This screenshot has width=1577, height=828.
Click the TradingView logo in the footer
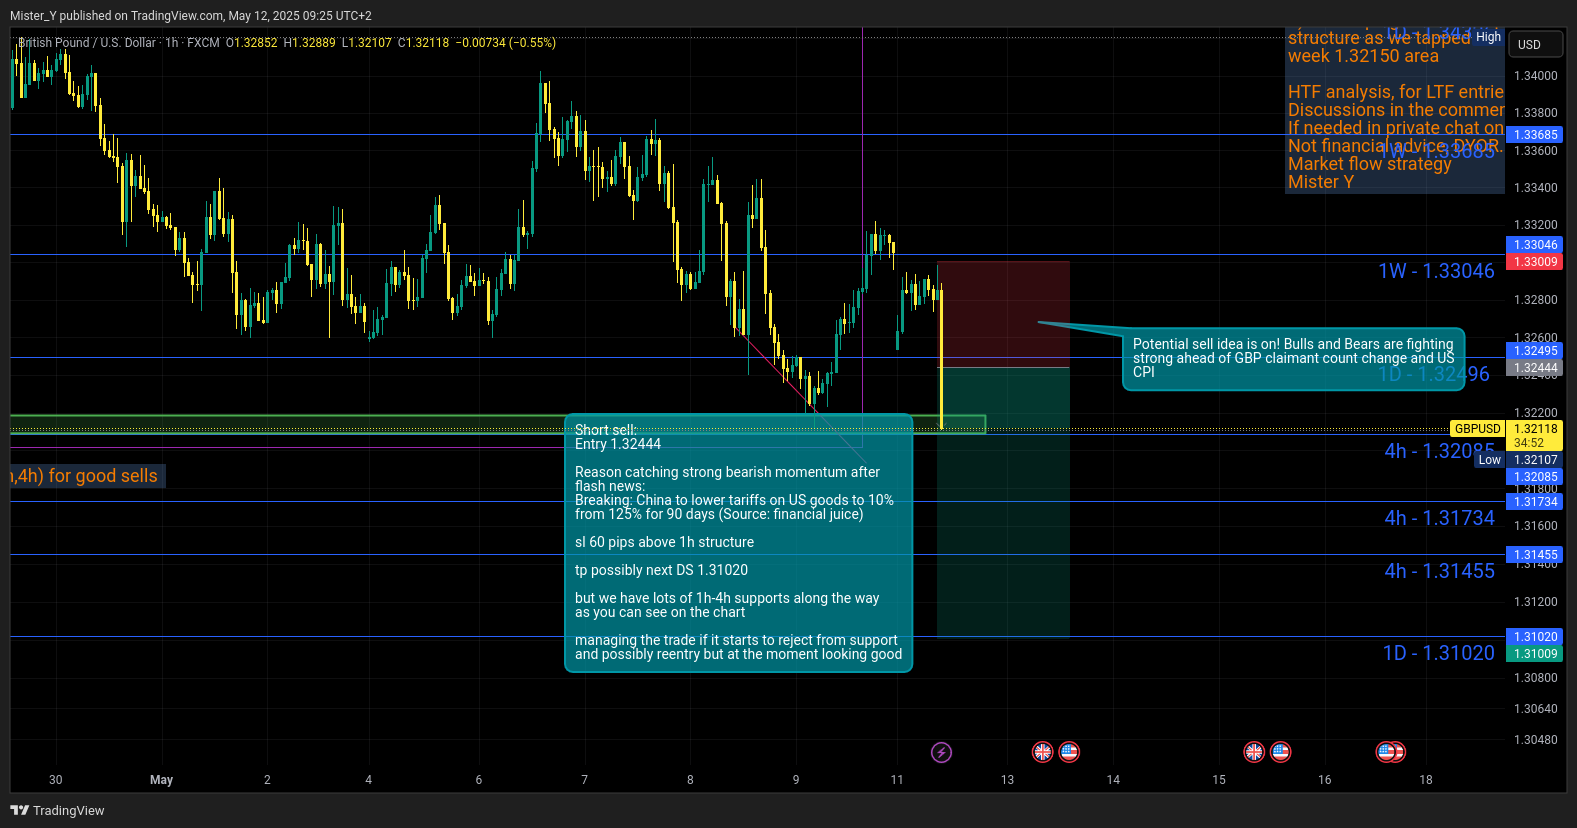coord(57,810)
